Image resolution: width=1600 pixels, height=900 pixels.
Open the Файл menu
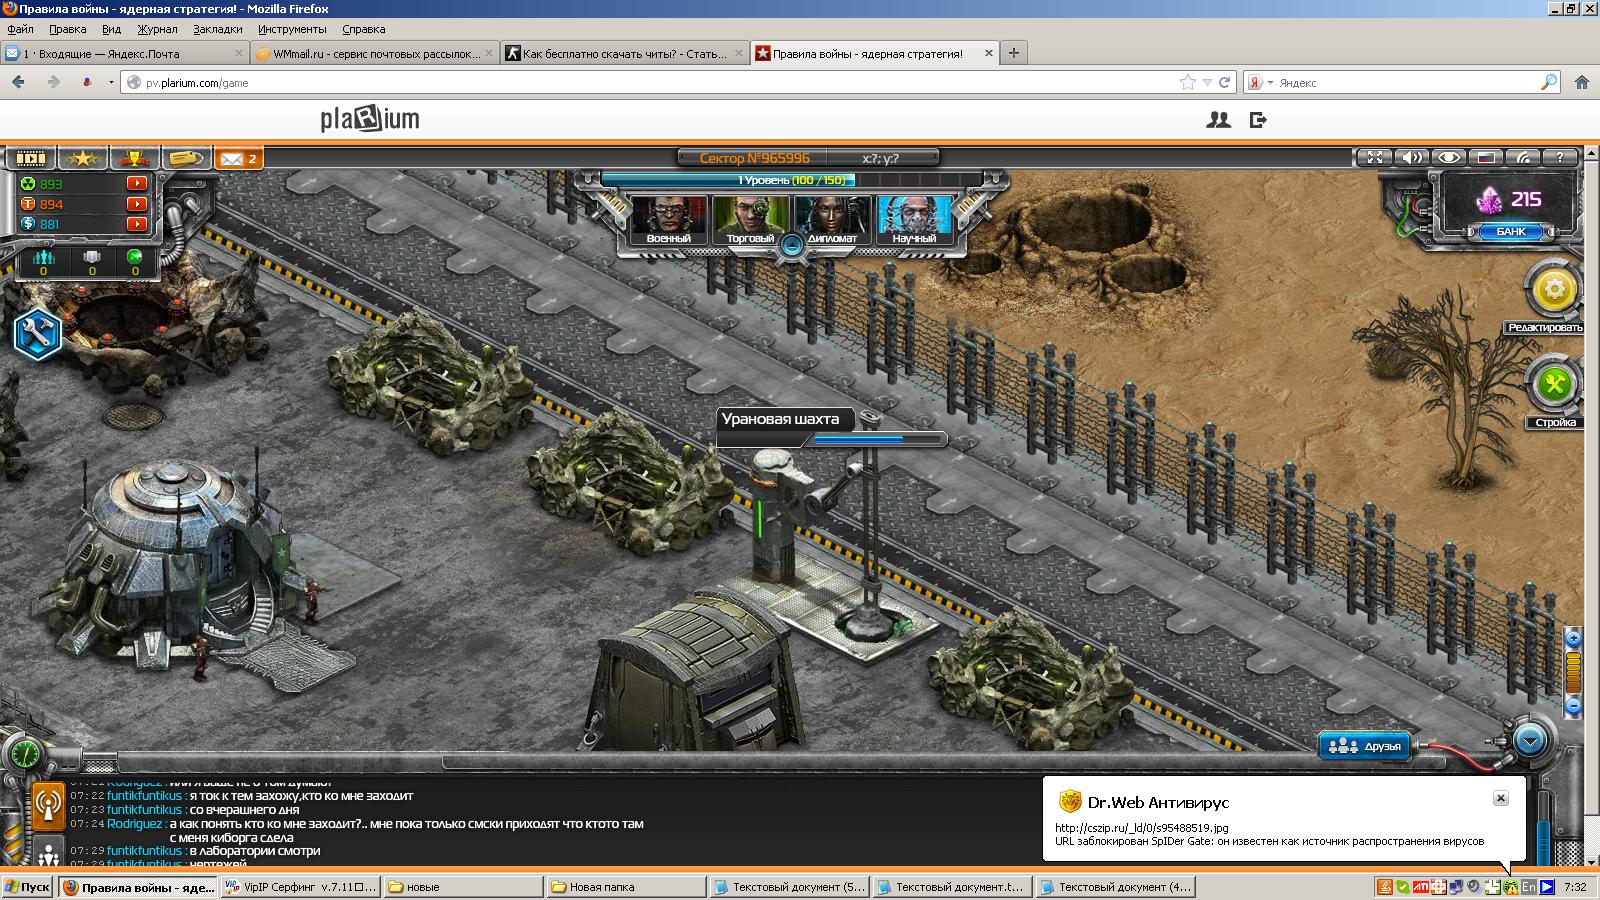click(20, 29)
